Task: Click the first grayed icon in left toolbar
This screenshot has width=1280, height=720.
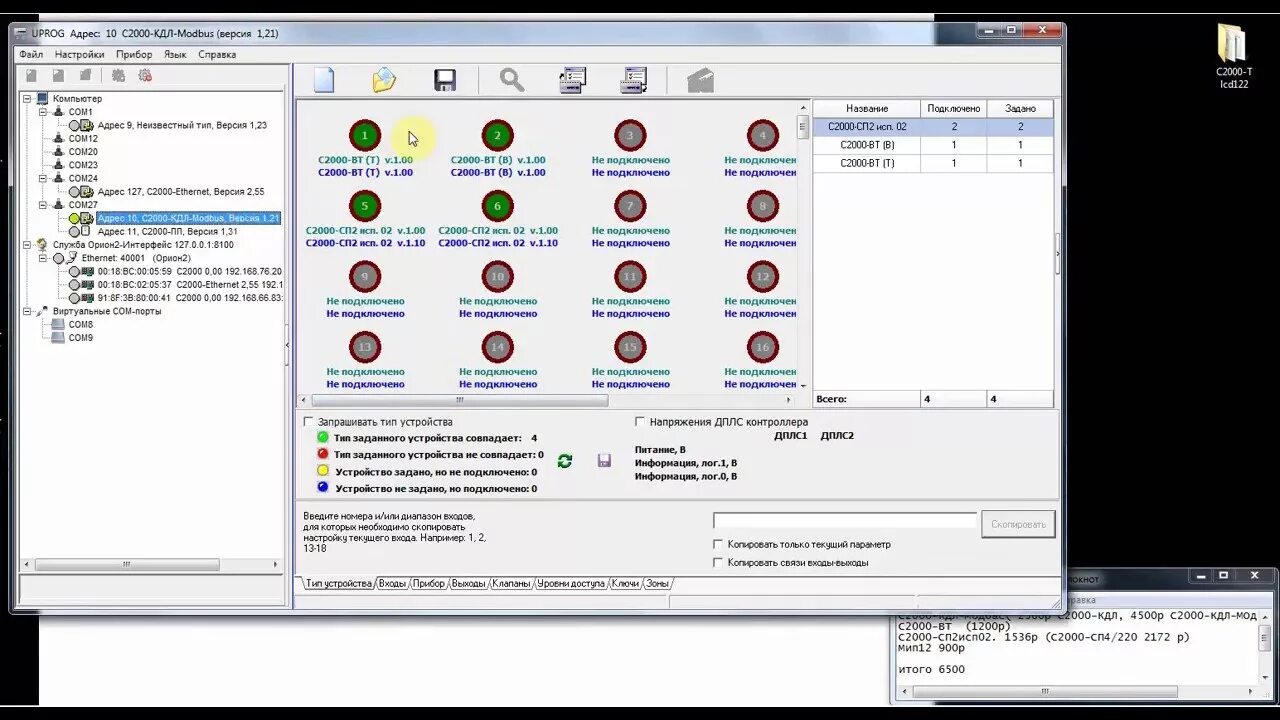Action: [x=31, y=75]
